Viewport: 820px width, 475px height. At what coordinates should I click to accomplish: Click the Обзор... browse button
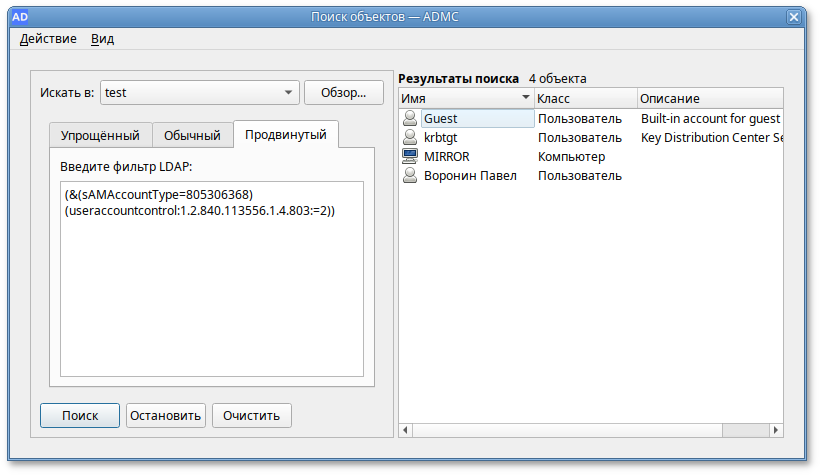point(343,93)
